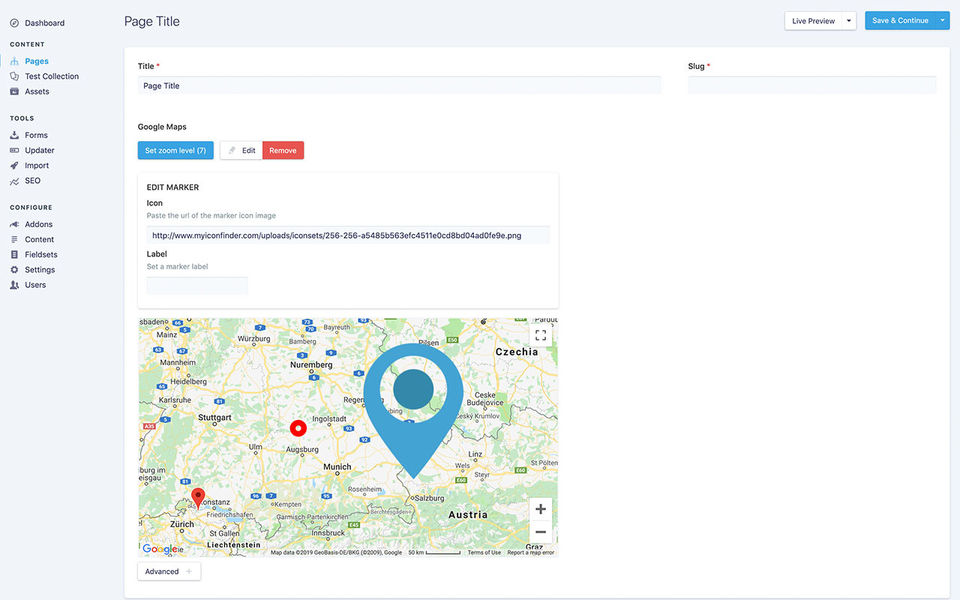Open the Live Preview dropdown arrow
960x600 pixels.
point(849,21)
